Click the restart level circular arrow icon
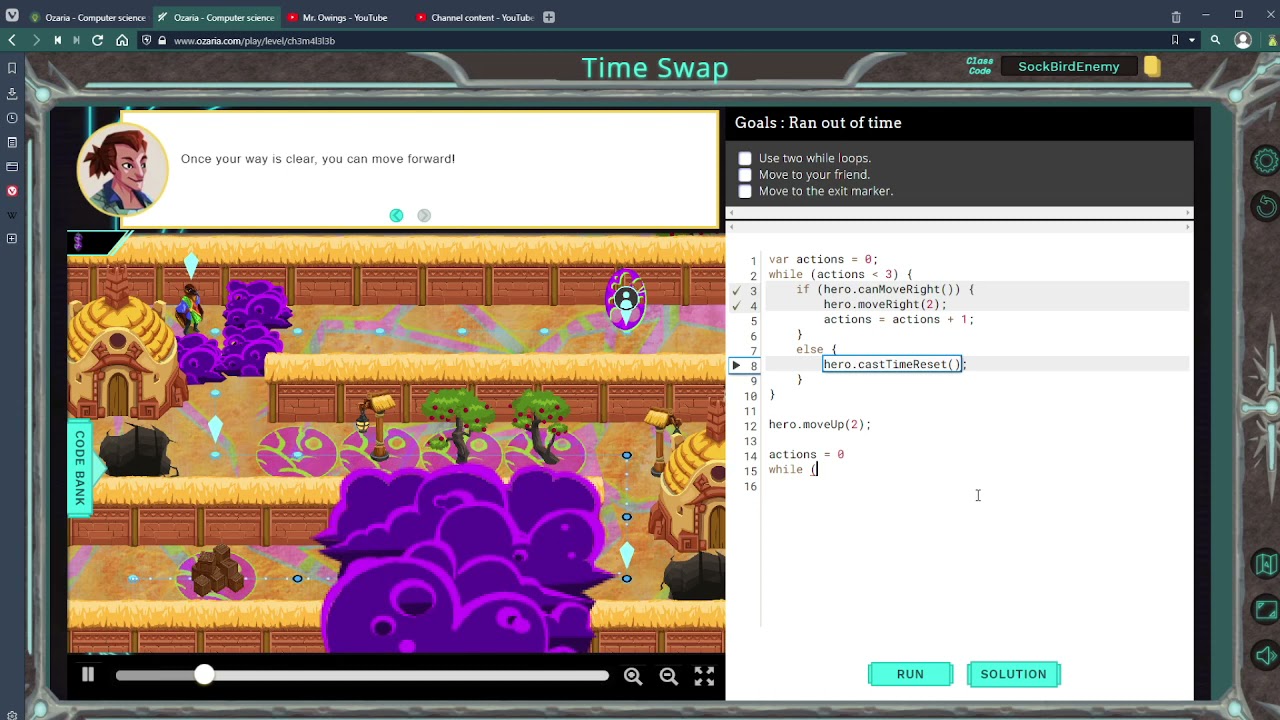This screenshot has width=1280, height=720. (1266, 206)
